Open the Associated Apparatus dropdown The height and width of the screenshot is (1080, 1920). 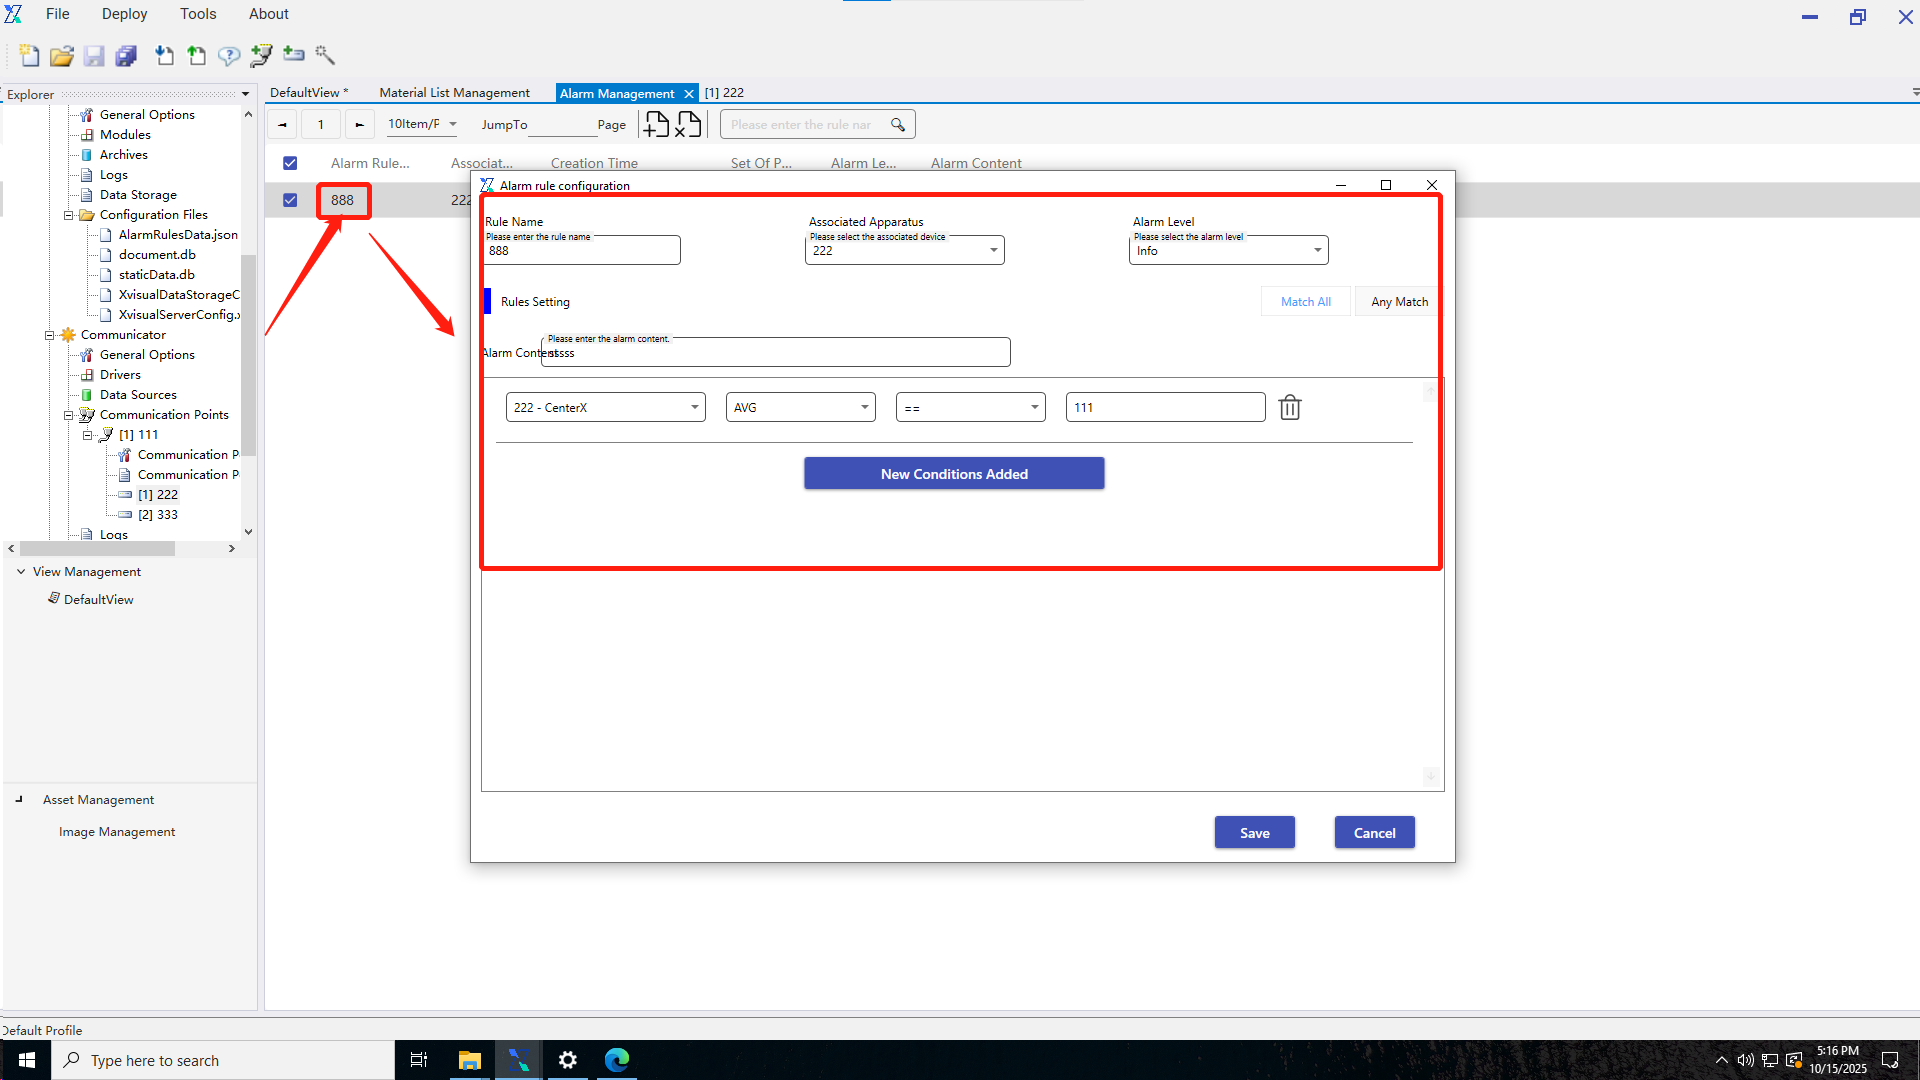[x=993, y=250]
